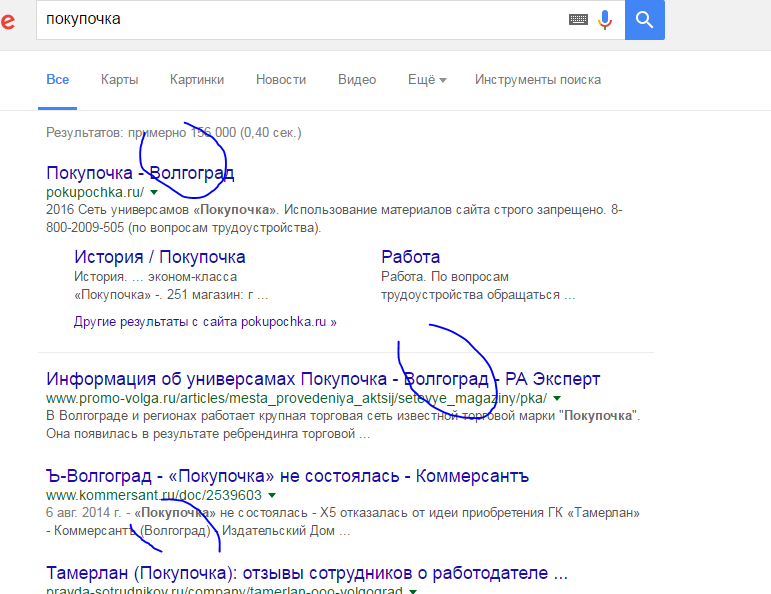This screenshot has height=594, width=771.
Task: Click the www.kommersant.ru/doc/2539603 URL text
Action: [x=154, y=495]
